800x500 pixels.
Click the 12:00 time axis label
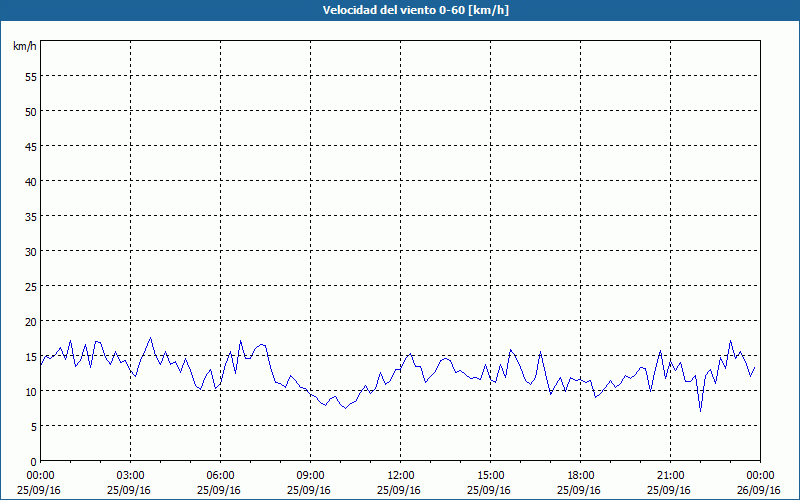coord(401,476)
